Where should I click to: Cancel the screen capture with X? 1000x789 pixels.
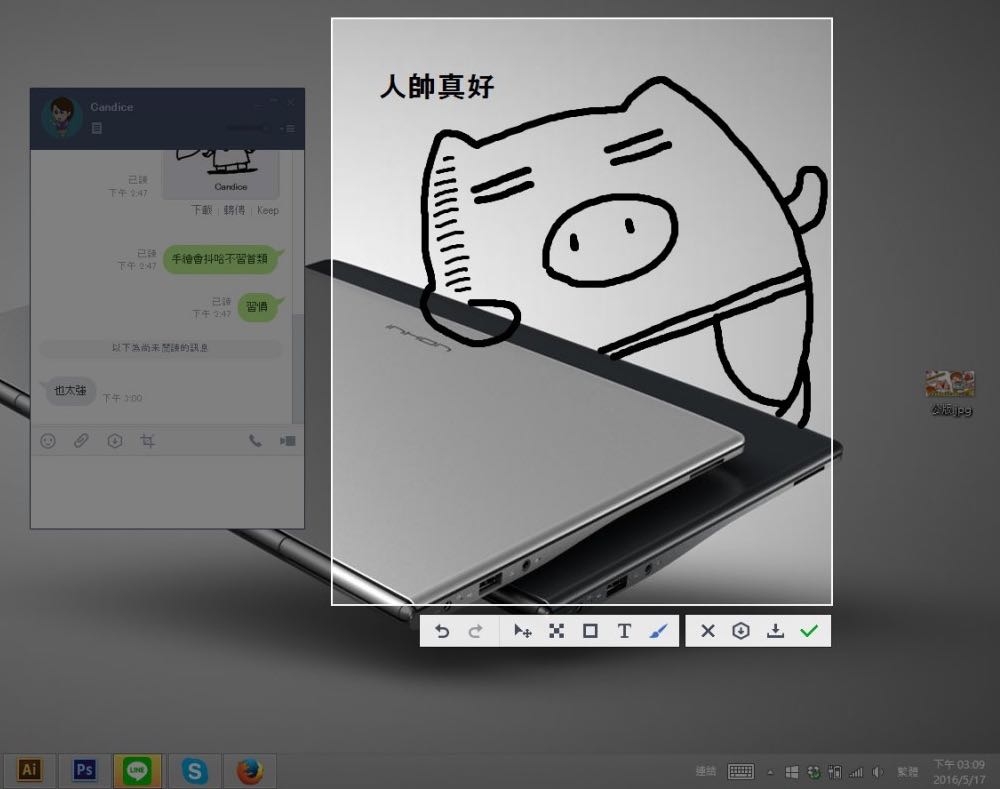pos(708,631)
